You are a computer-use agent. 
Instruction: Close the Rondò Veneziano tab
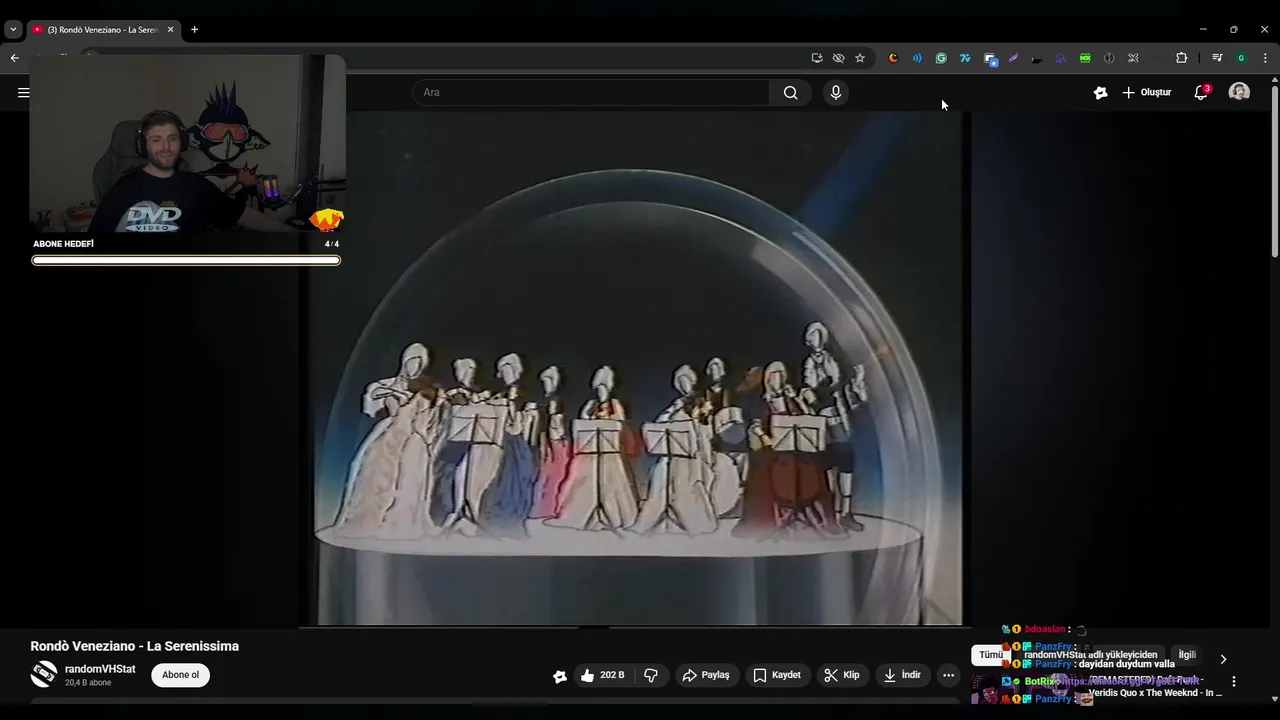170,30
